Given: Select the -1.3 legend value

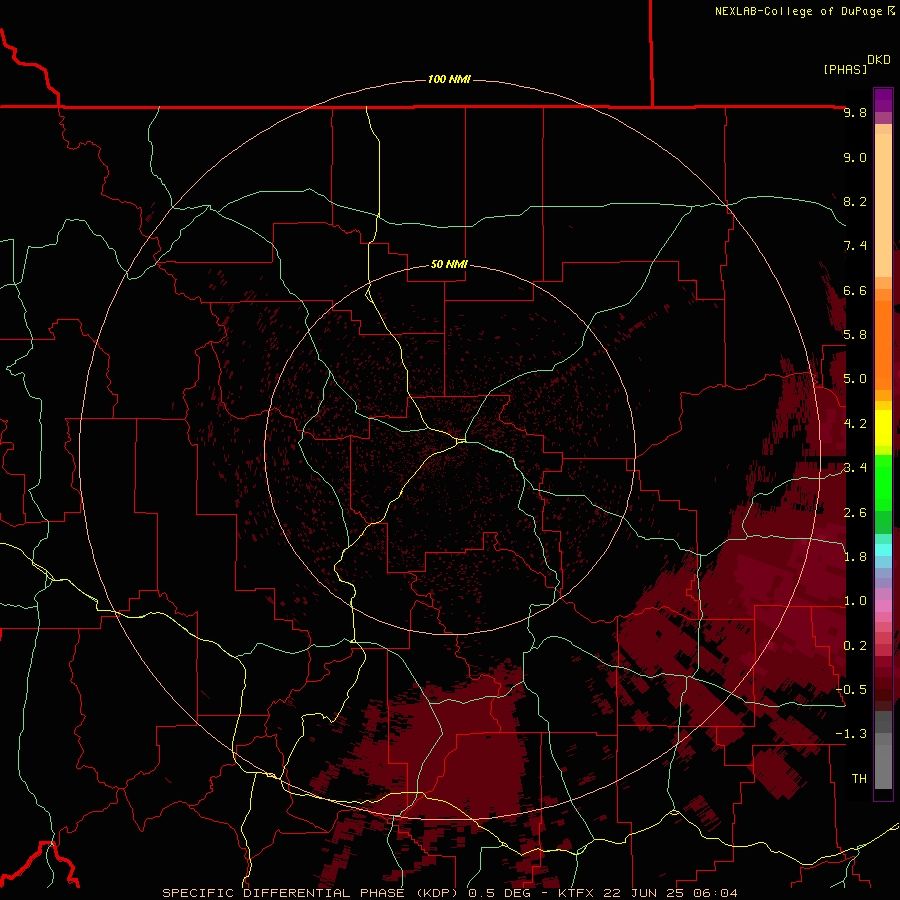Looking at the screenshot, I should (x=851, y=734).
